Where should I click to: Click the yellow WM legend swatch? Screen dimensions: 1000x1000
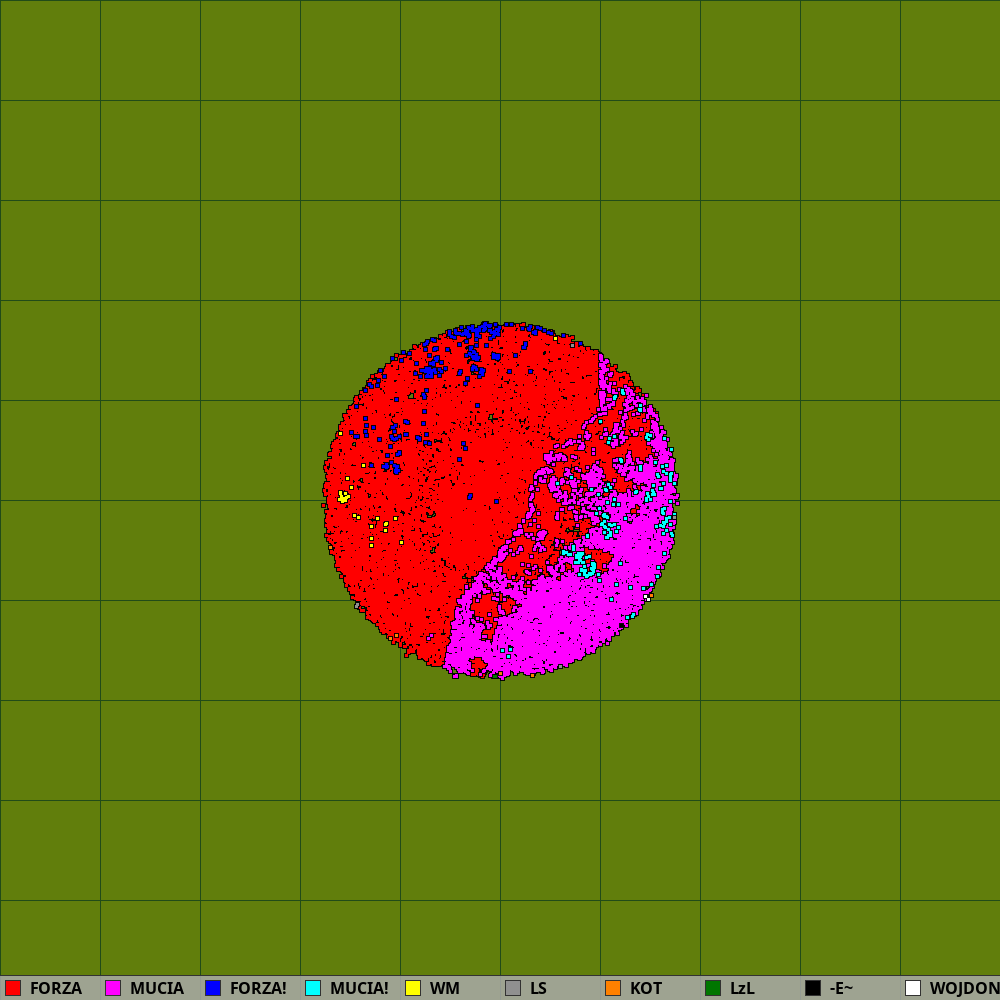413,988
